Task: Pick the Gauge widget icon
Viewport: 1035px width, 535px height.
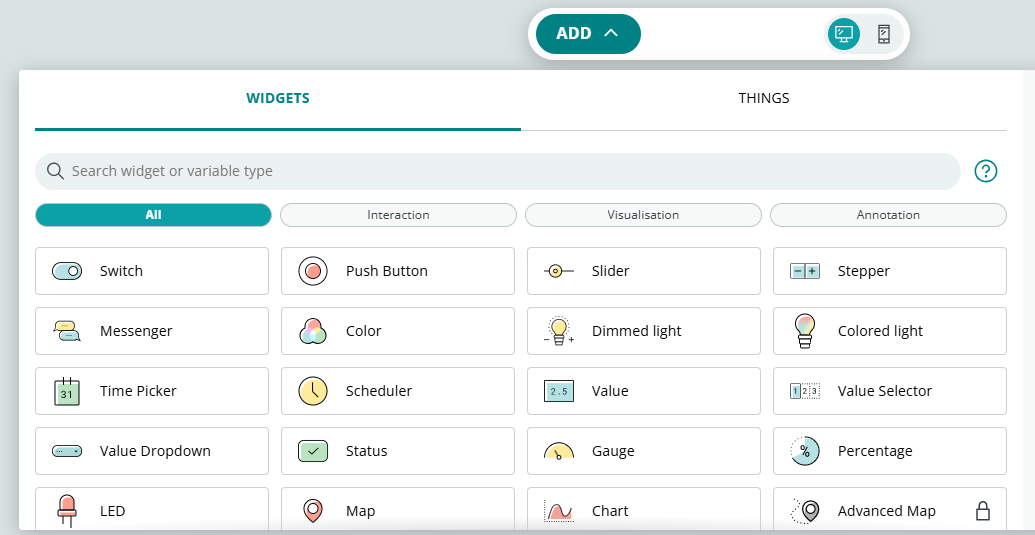Action: coord(559,451)
